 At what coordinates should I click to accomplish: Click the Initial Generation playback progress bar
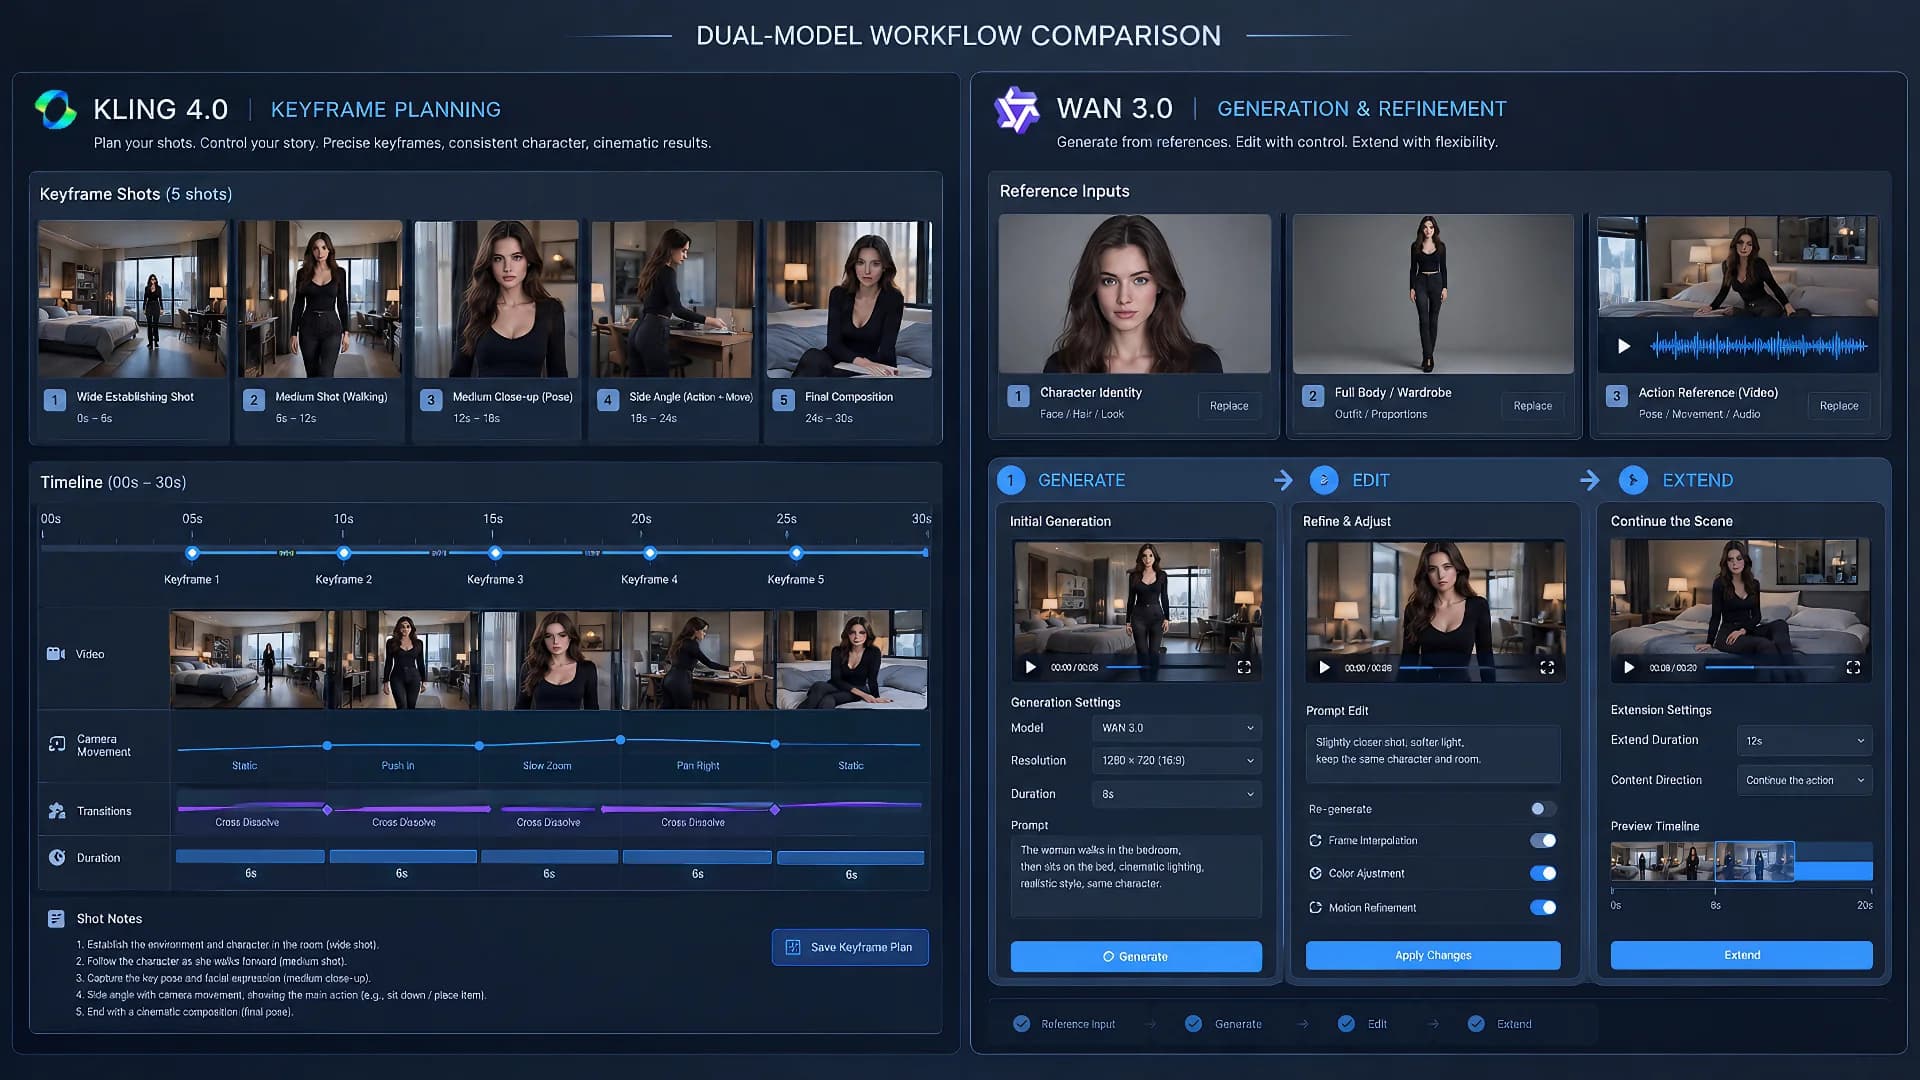click(x=1166, y=667)
